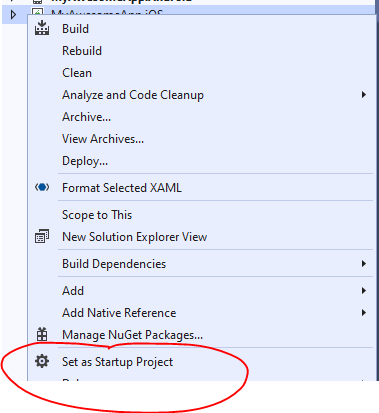Expand the collapsed iOS project tree node

[13, 15]
